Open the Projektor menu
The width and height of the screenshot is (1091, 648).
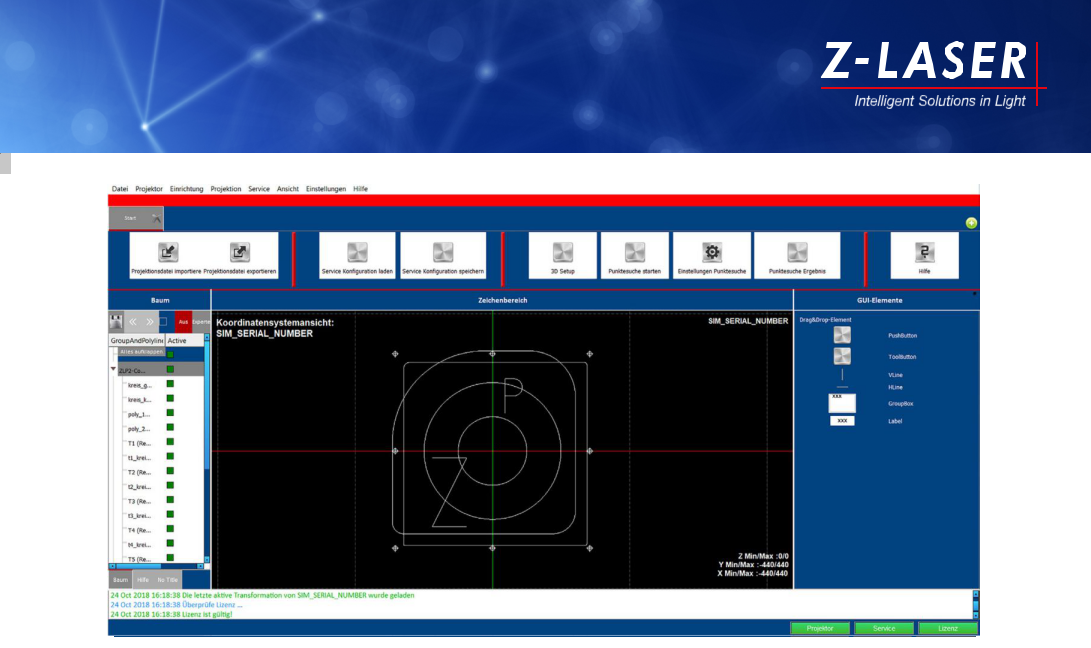[149, 188]
